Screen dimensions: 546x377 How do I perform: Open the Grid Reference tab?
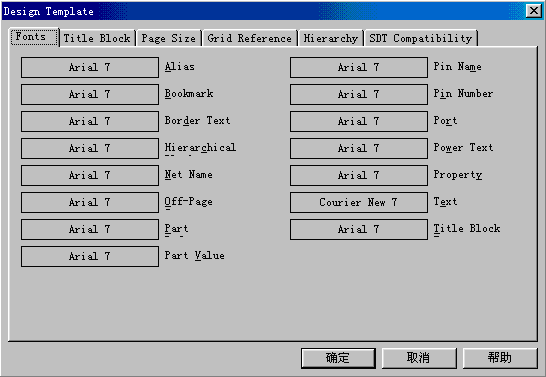[x=250, y=38]
